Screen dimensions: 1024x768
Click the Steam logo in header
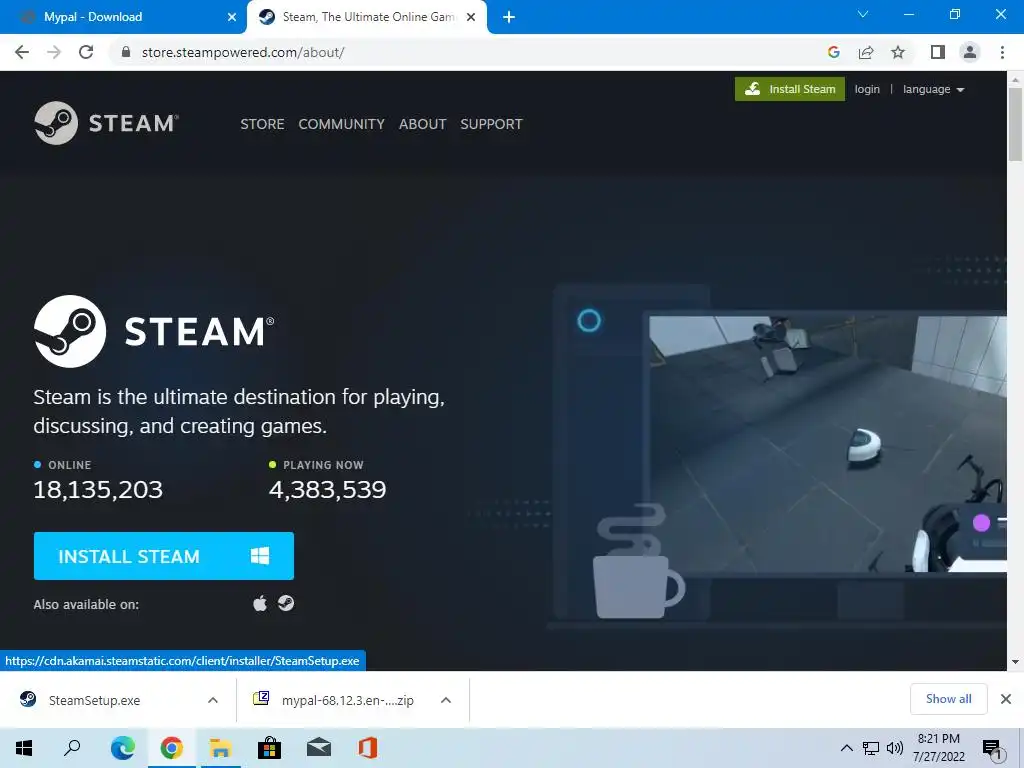[106, 123]
